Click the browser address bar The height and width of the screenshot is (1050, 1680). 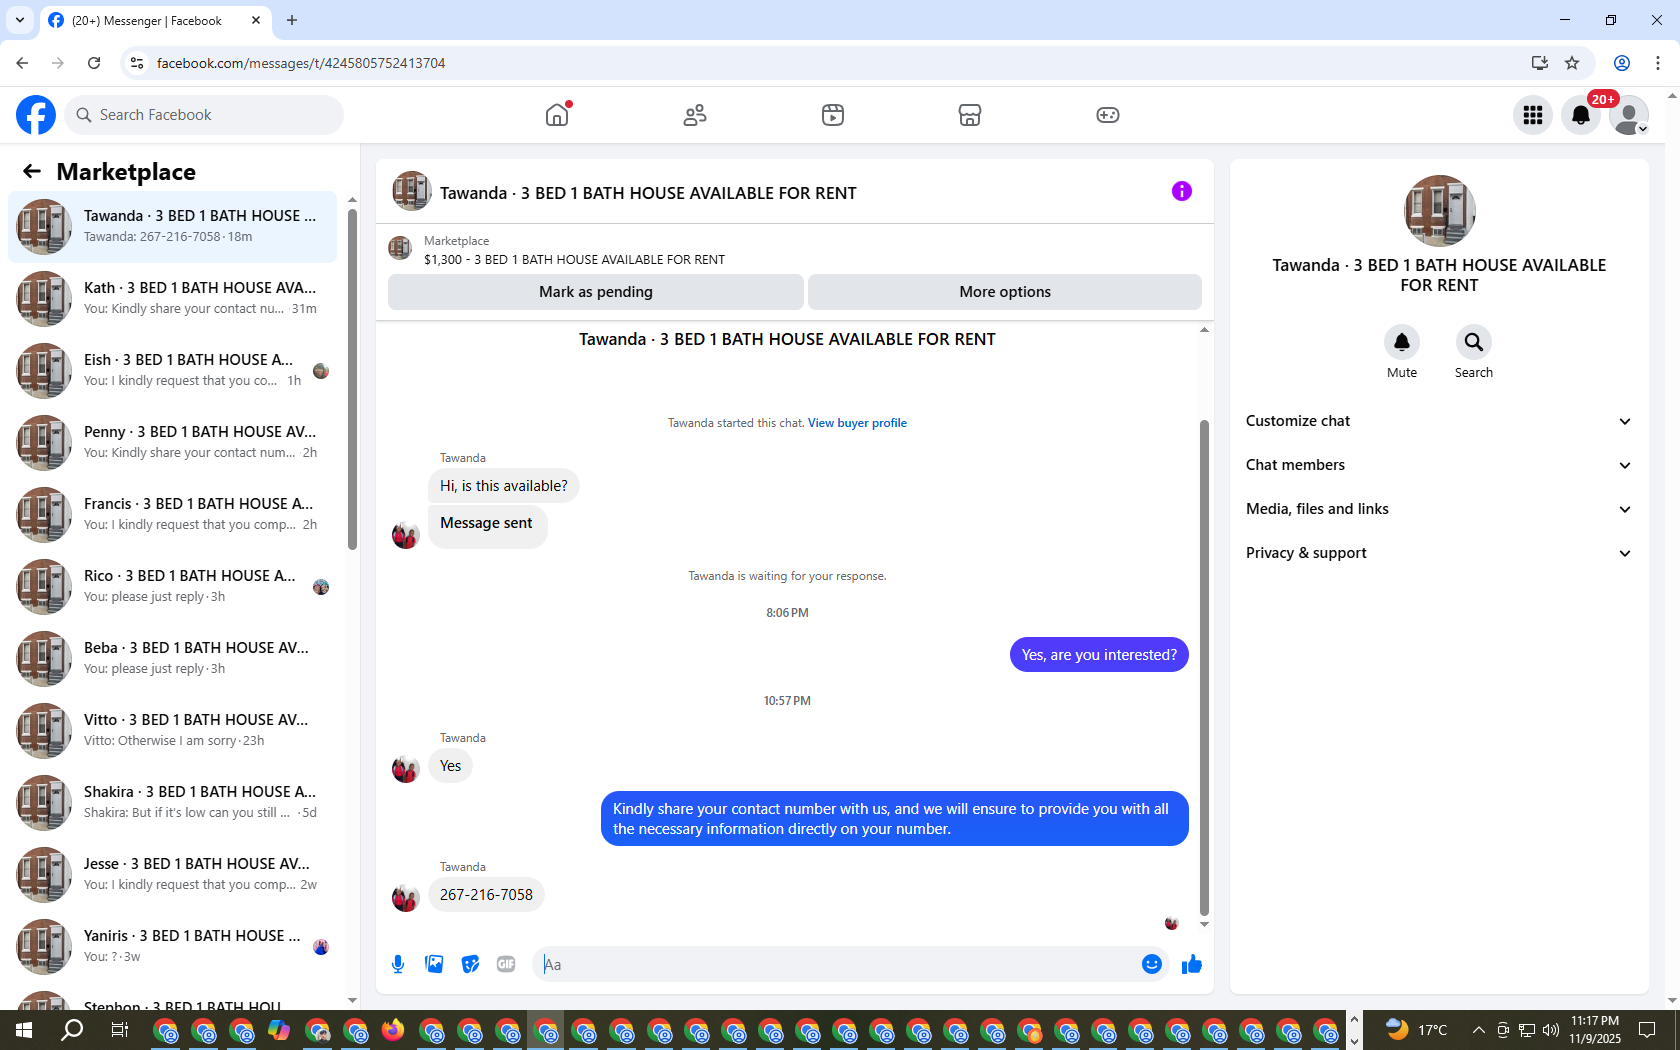[x=835, y=63]
